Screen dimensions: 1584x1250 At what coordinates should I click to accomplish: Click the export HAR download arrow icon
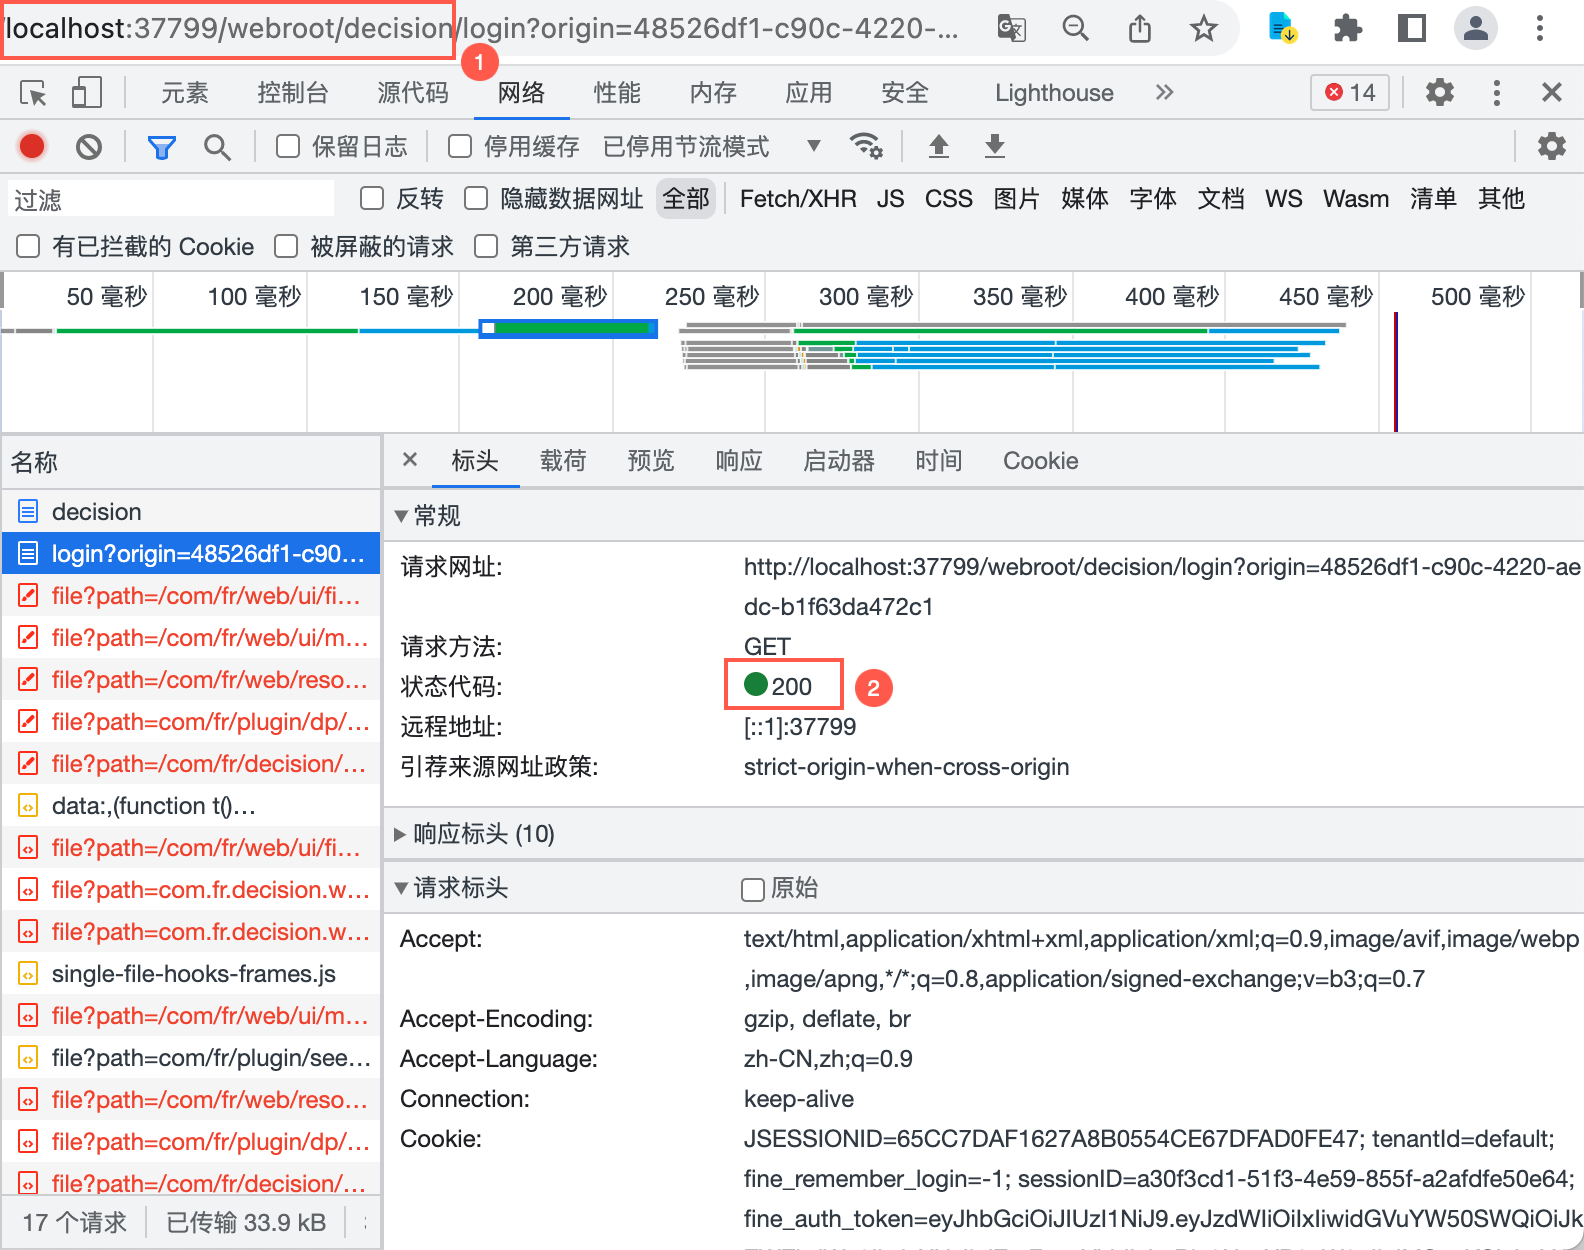pyautogui.click(x=994, y=147)
